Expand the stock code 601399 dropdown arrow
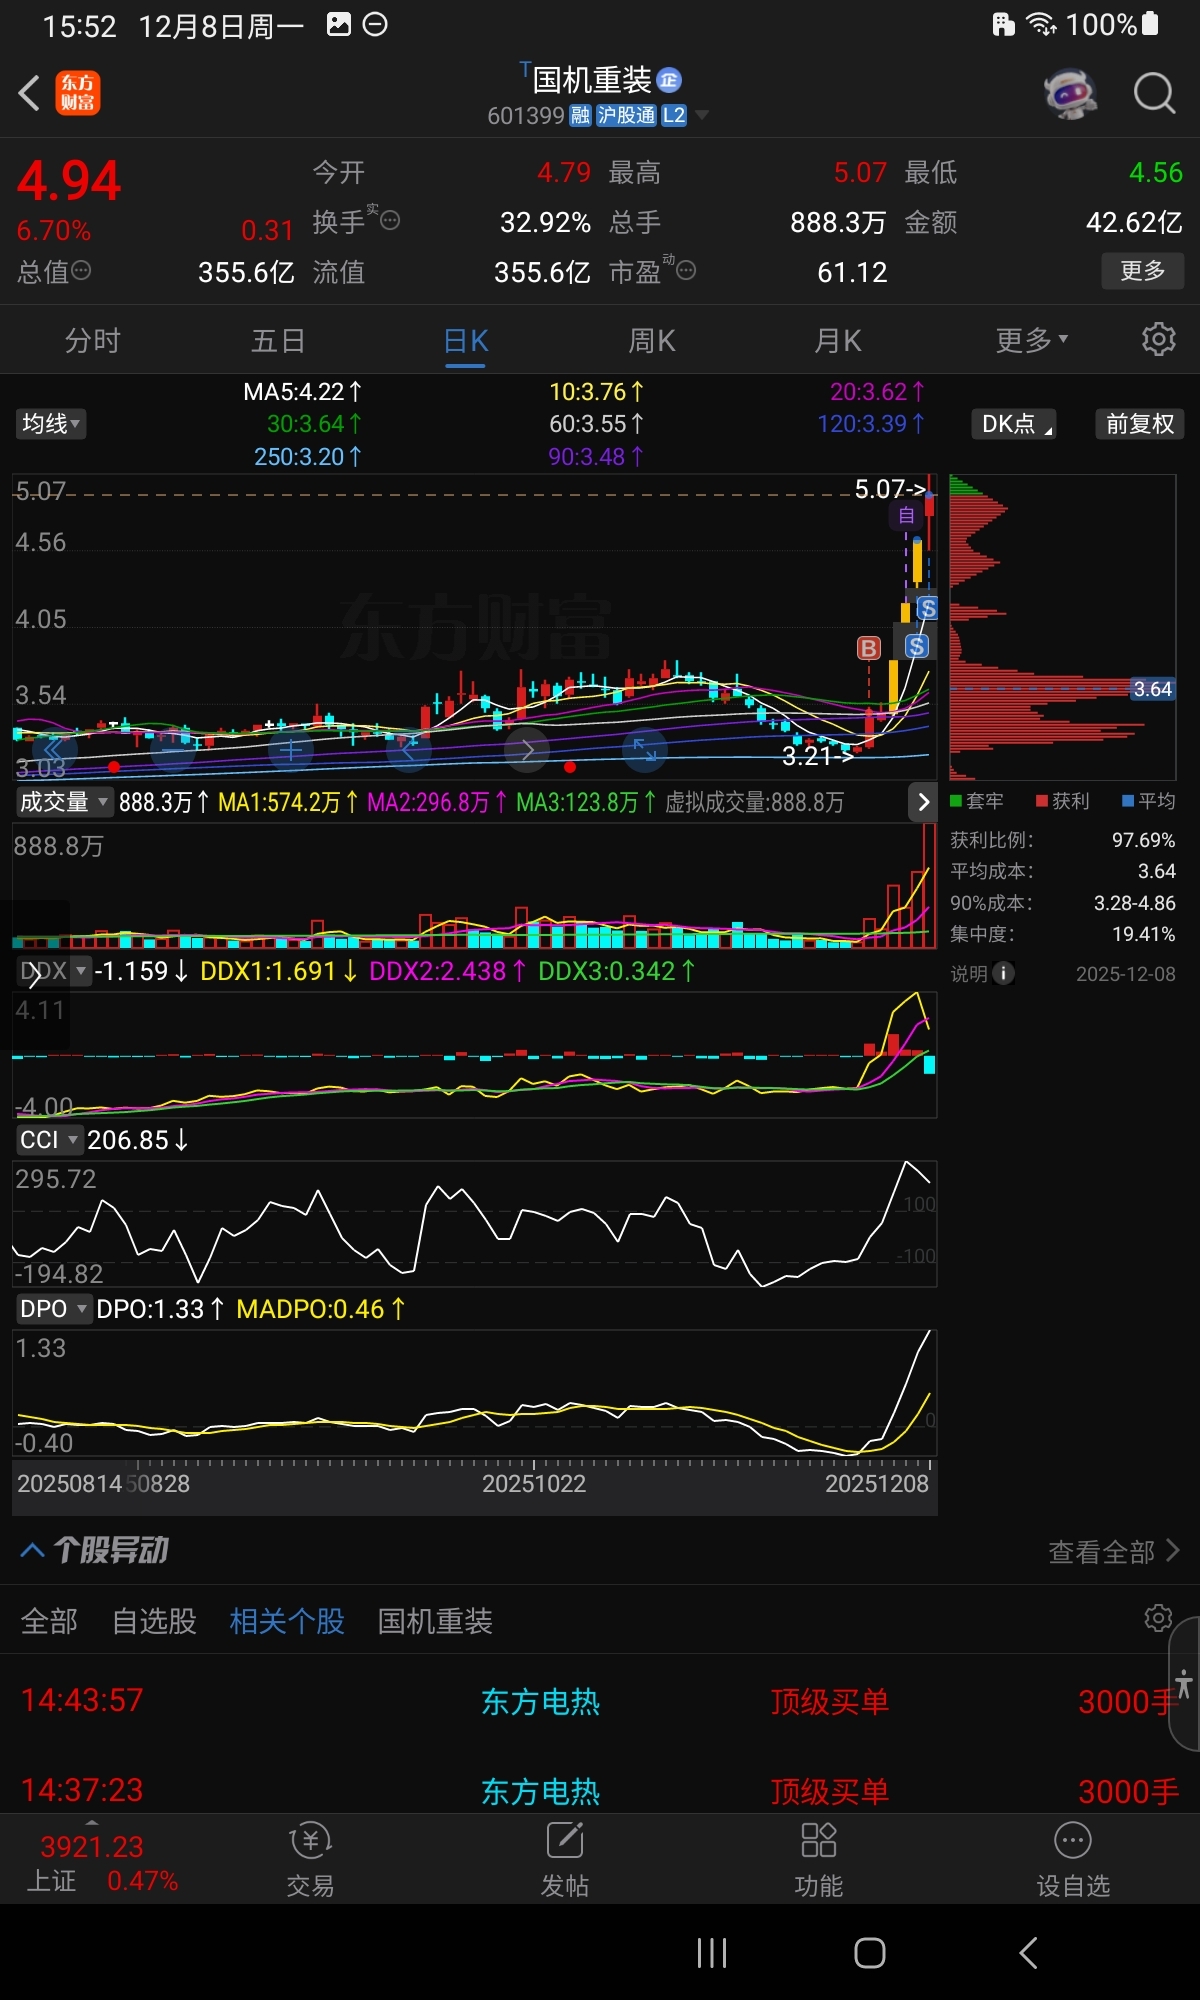Image resolution: width=1200 pixels, height=2000 pixels. point(702,115)
